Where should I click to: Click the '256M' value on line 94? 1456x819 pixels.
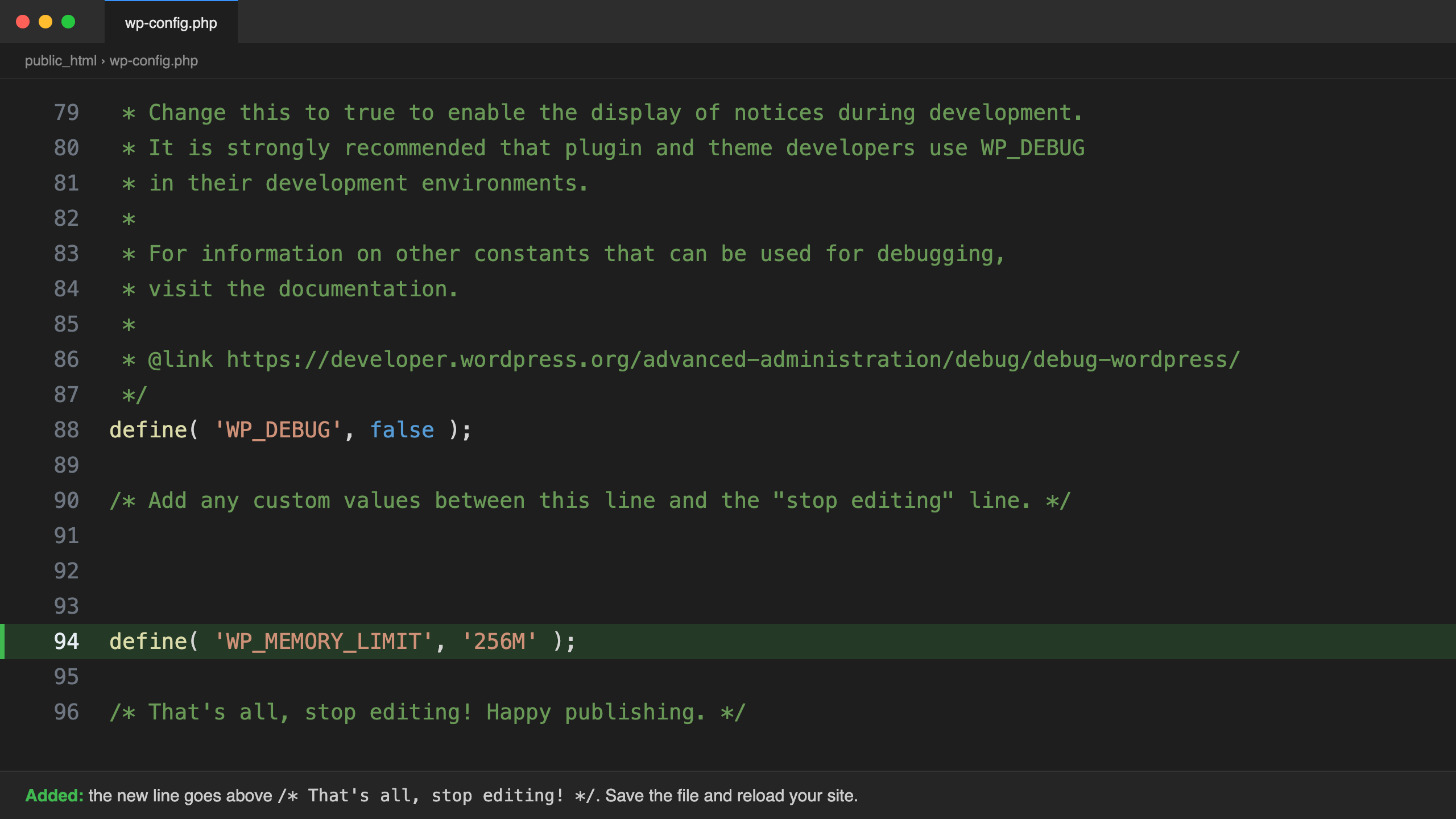pos(500,642)
